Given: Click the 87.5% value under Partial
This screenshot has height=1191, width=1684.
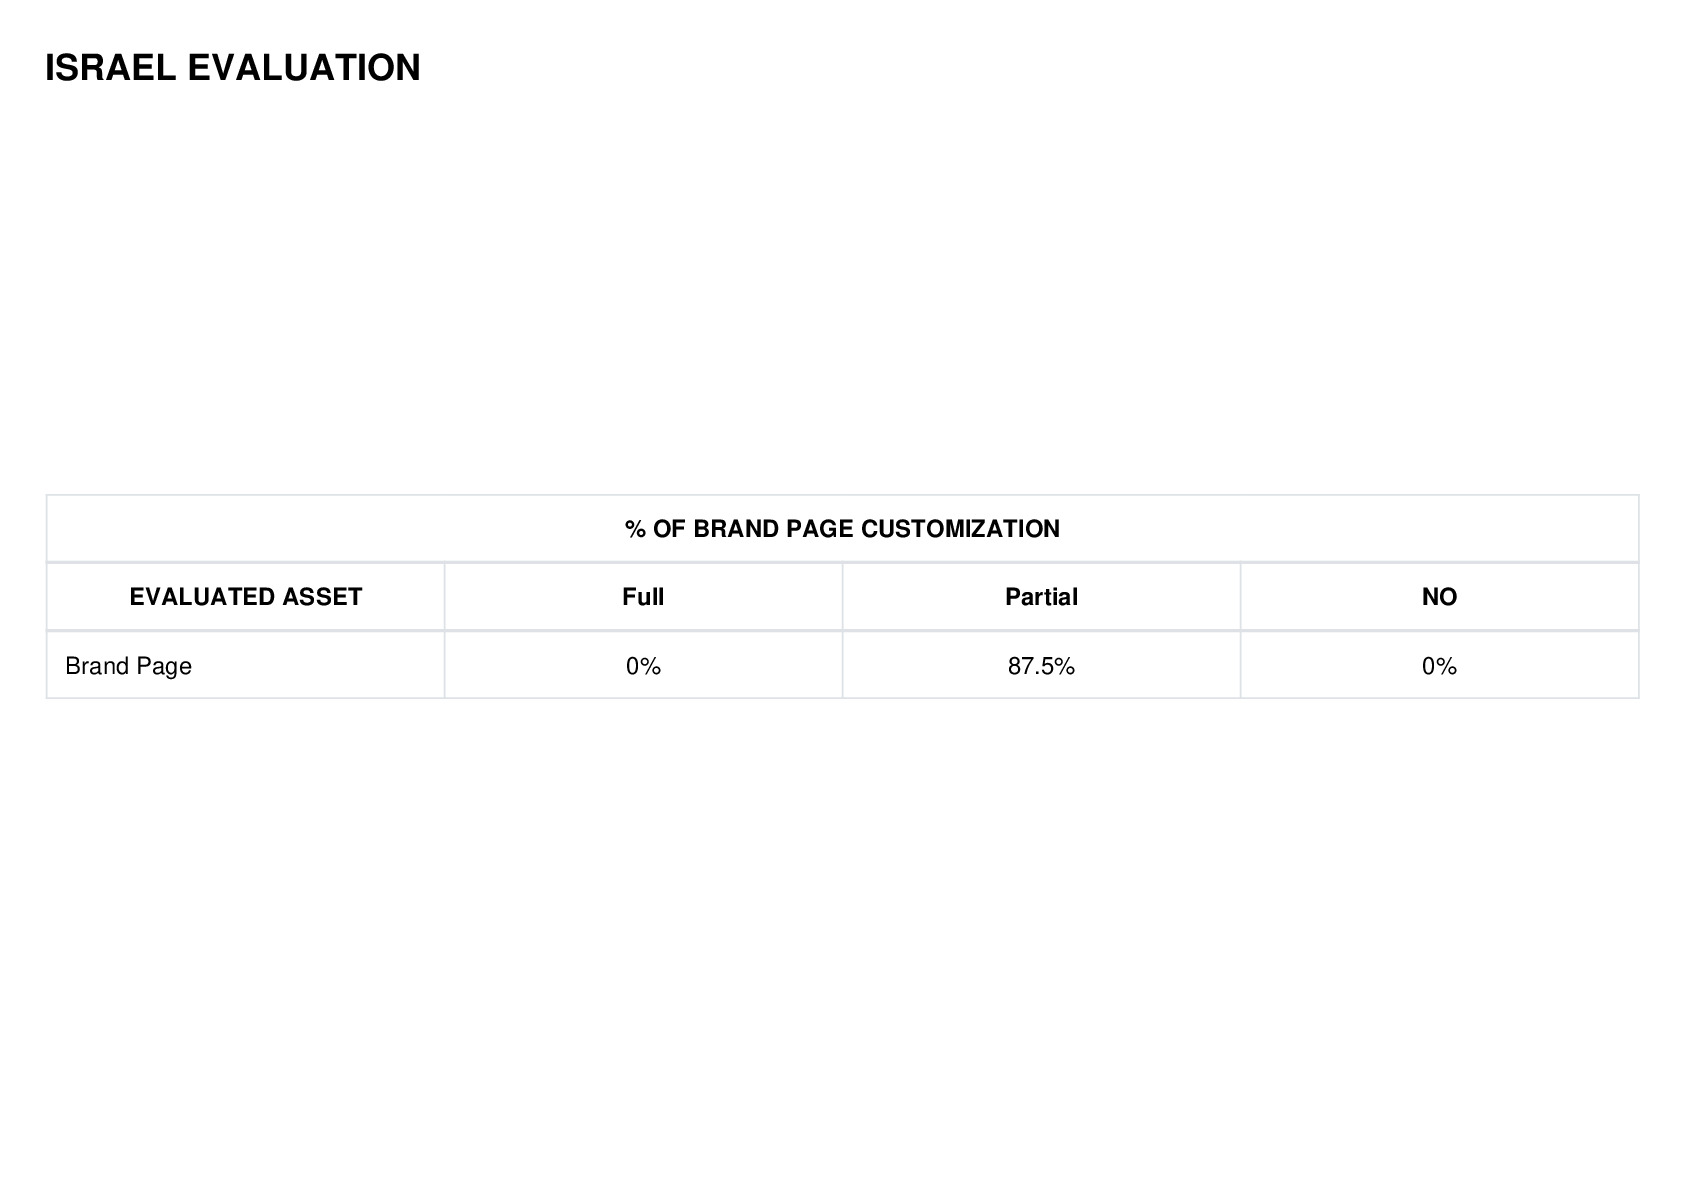Looking at the screenshot, I should pyautogui.click(x=1041, y=666).
